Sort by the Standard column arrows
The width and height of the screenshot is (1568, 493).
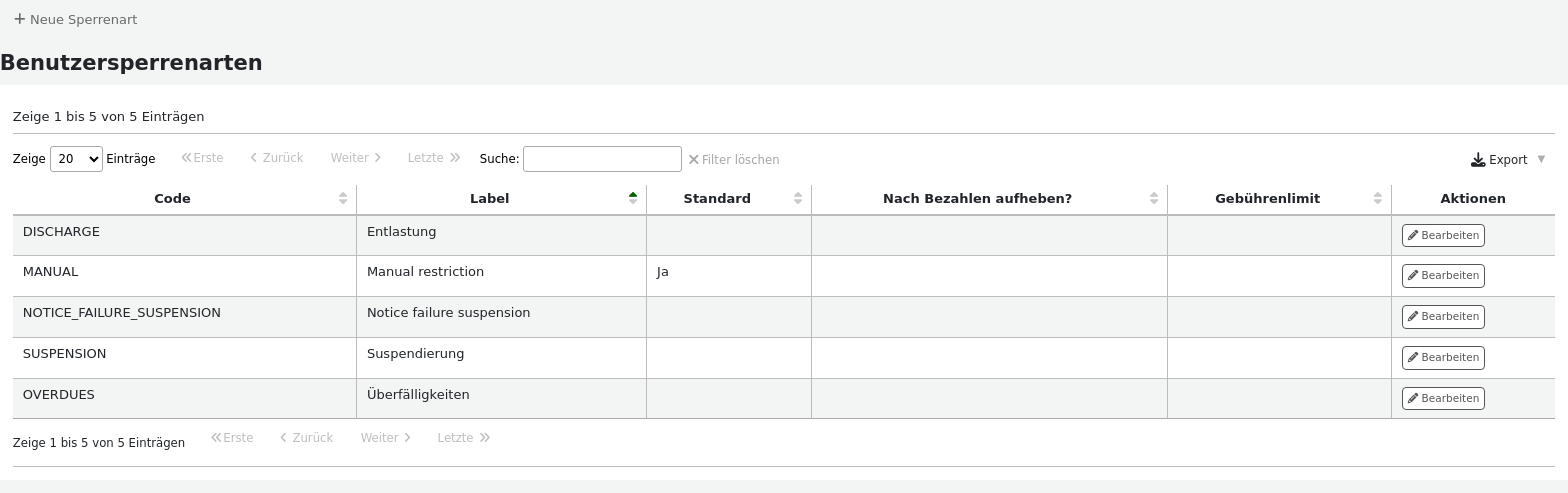click(798, 198)
